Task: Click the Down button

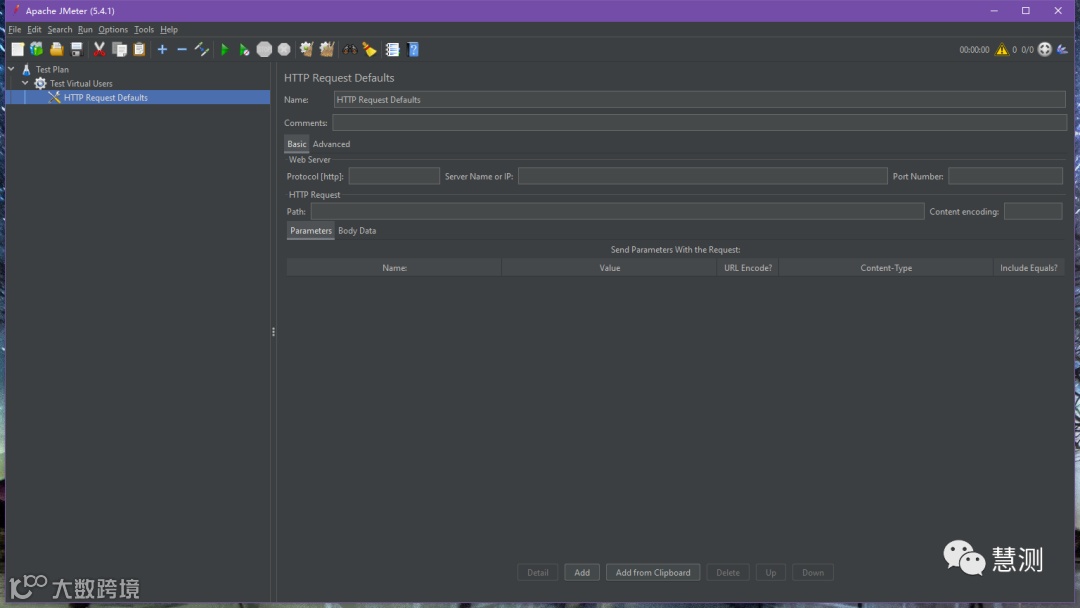Action: pyautogui.click(x=813, y=572)
